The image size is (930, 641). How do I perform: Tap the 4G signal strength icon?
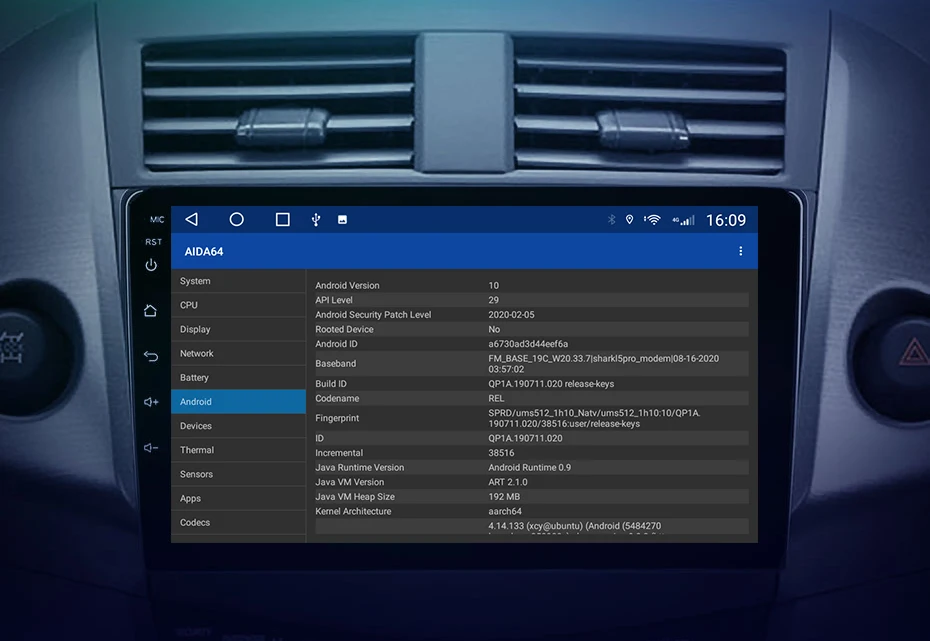tap(683, 221)
